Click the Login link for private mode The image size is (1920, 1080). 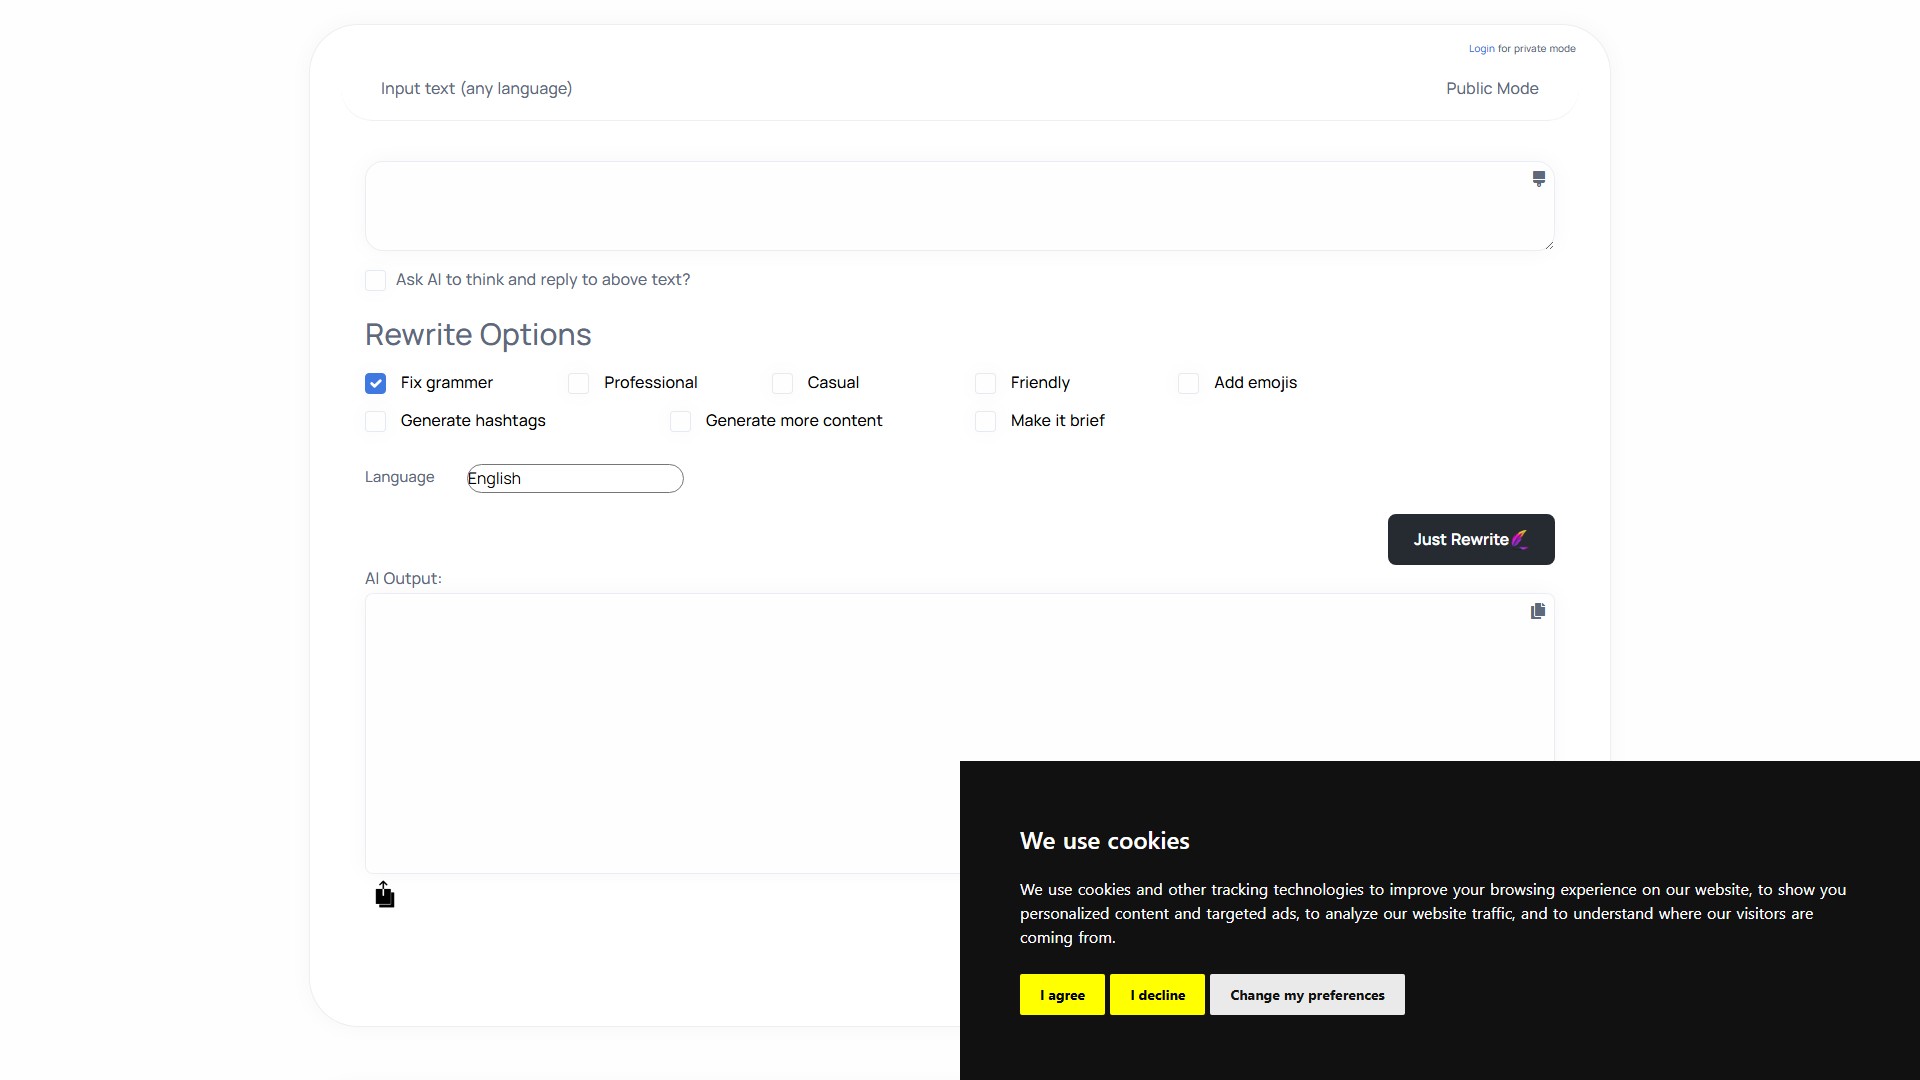(1481, 49)
